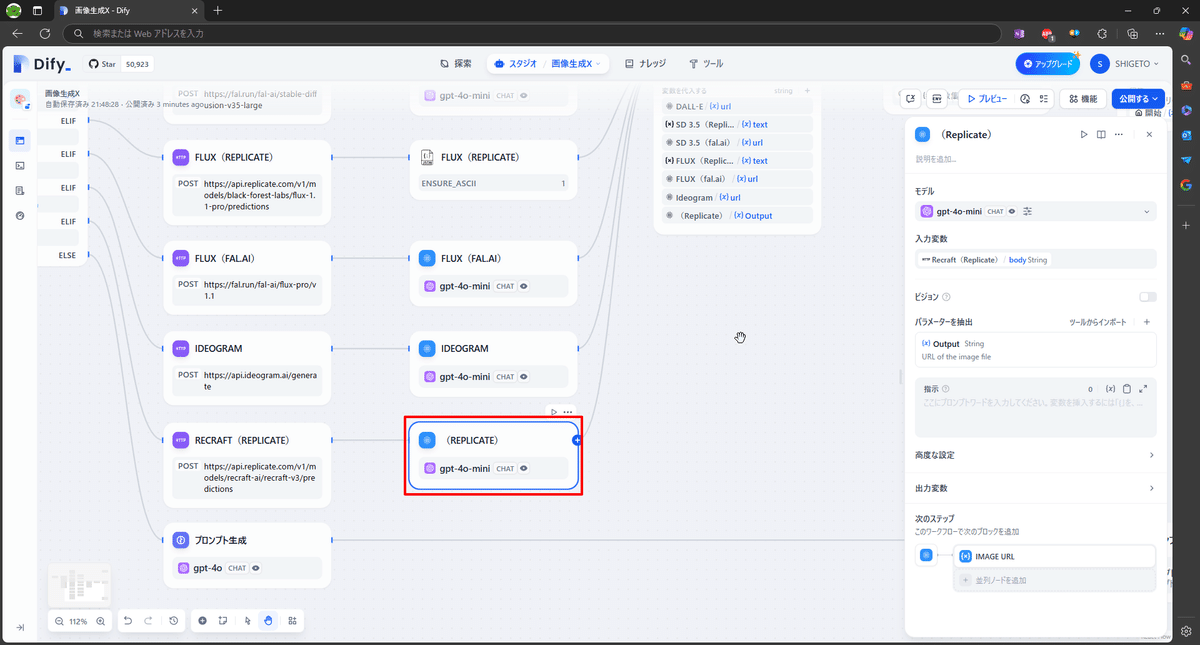
Task: Add a note with the note icon
Action: [x=224, y=621]
